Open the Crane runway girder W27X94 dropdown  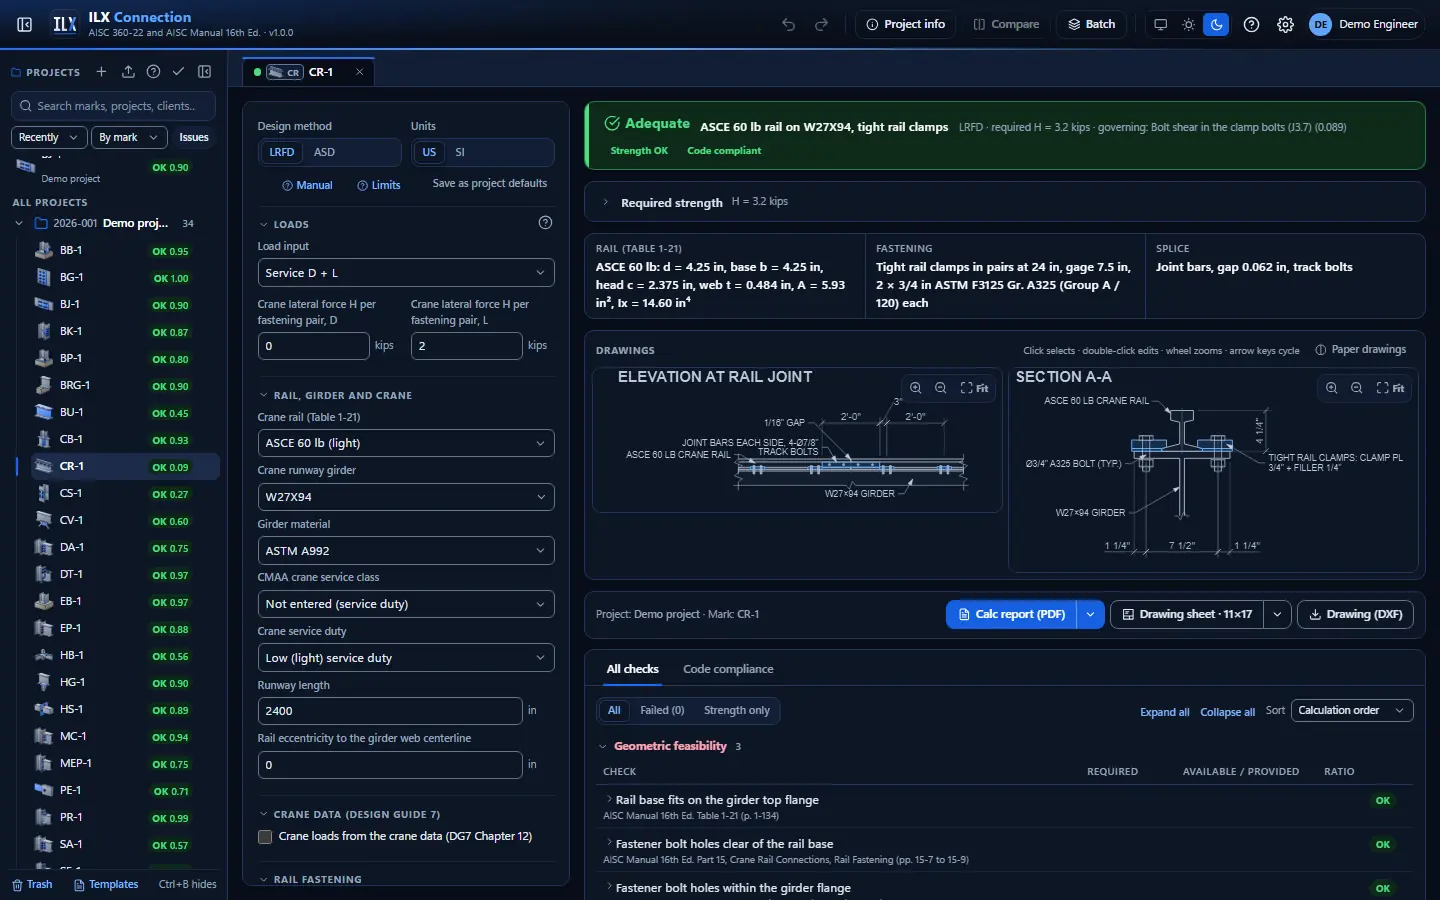coord(406,497)
